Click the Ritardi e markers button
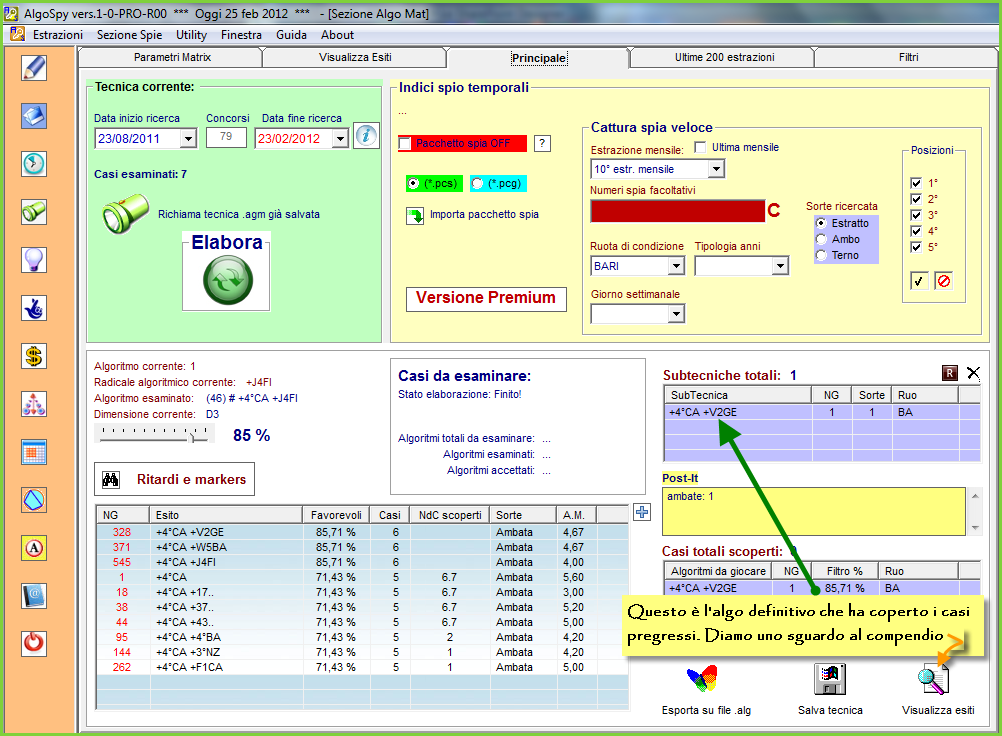Screen dimensions: 1002x736 pos(174,480)
